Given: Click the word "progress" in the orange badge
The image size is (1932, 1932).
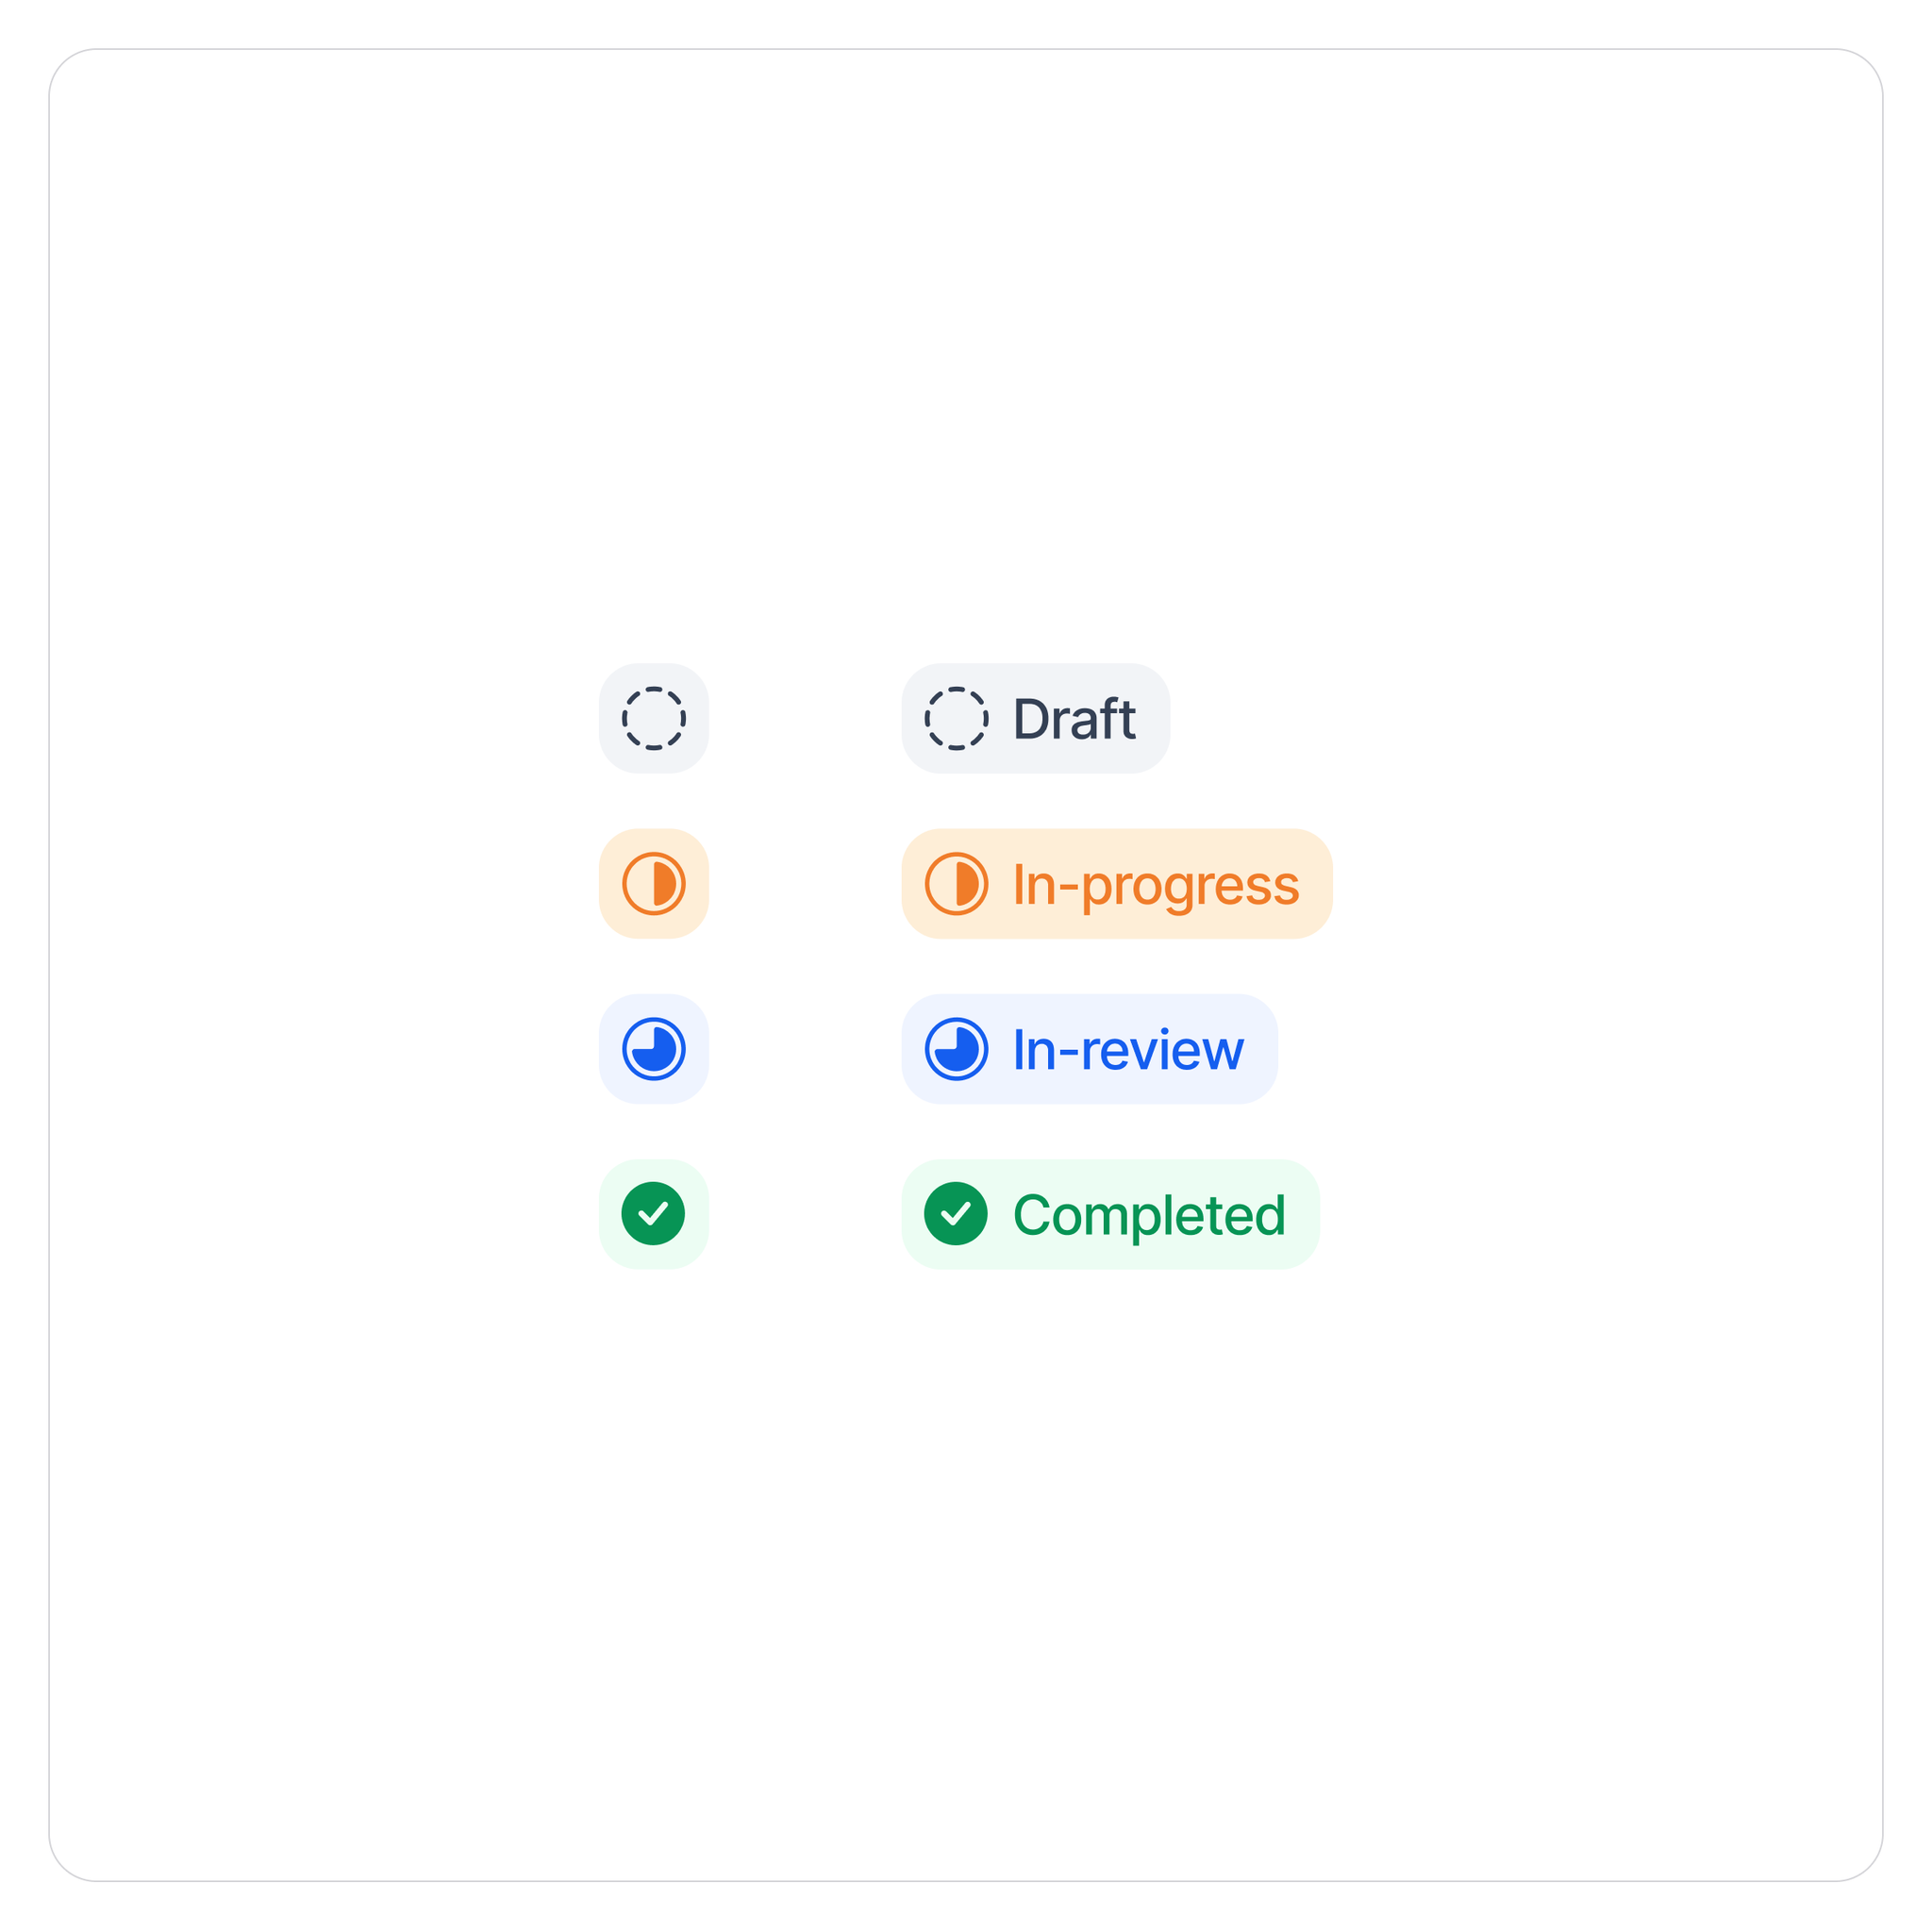Looking at the screenshot, I should (x=1190, y=887).
